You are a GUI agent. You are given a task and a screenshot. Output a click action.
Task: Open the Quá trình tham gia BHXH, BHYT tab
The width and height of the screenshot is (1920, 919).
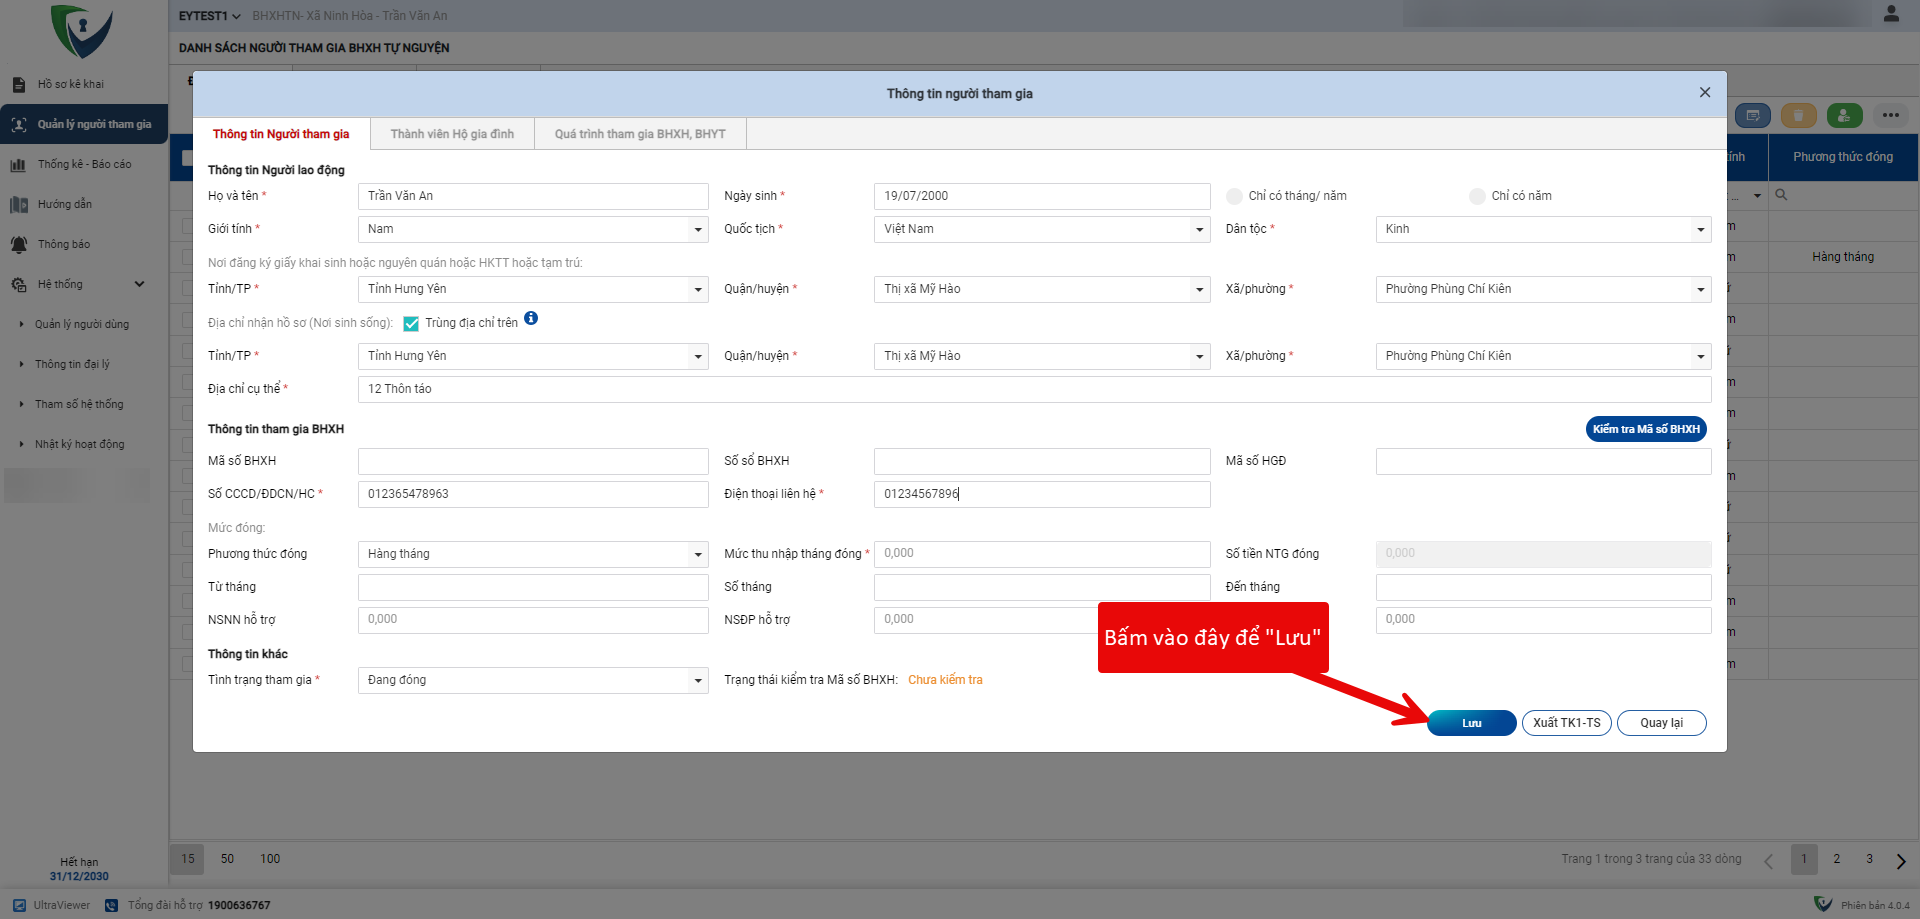tap(640, 134)
